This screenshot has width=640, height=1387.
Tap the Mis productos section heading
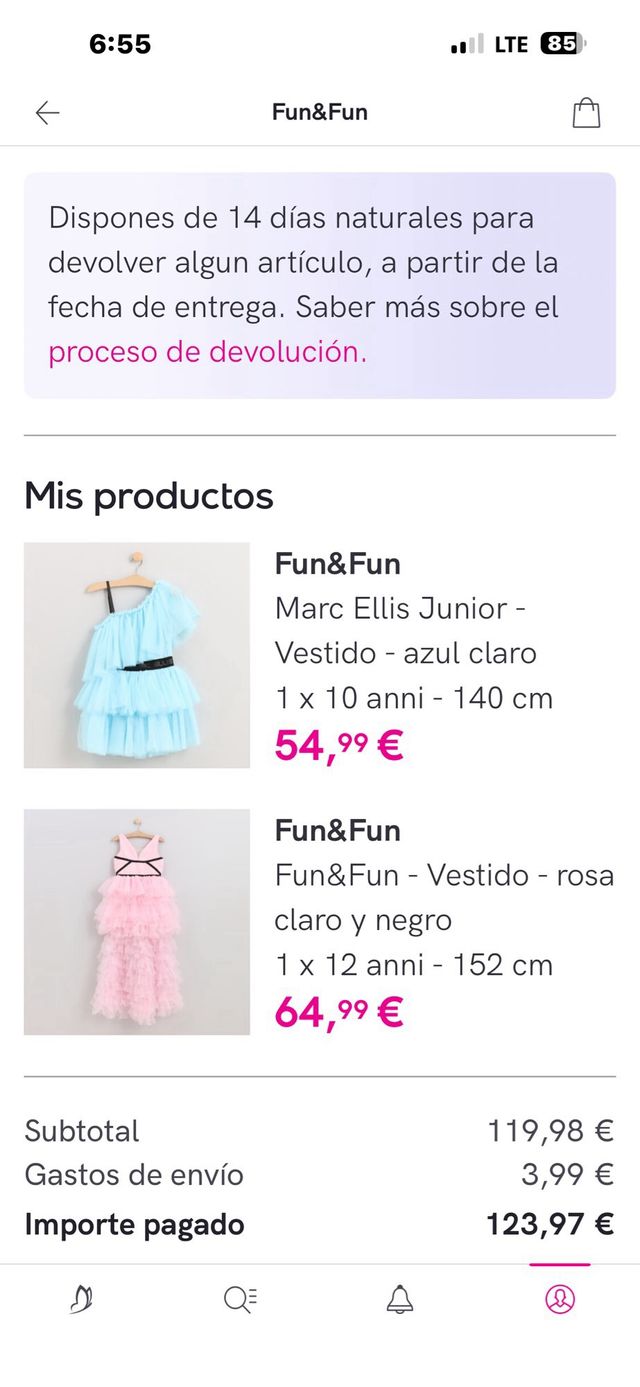click(149, 494)
